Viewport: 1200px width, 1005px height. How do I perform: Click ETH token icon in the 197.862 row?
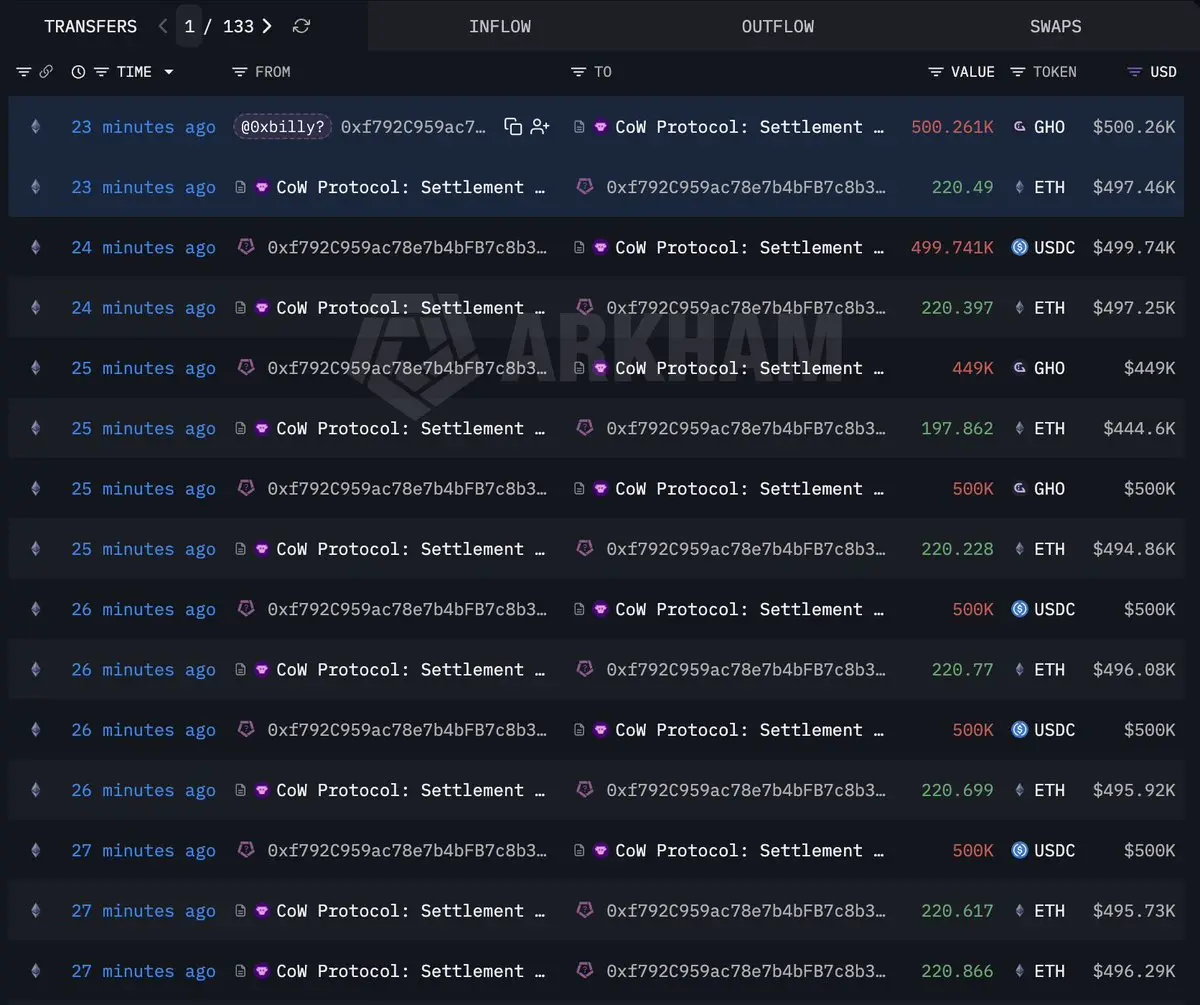point(1019,428)
